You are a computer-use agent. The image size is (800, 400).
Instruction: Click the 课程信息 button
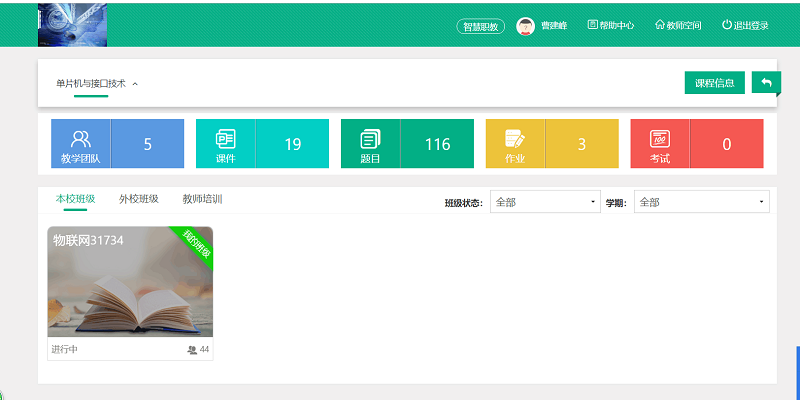pos(714,82)
